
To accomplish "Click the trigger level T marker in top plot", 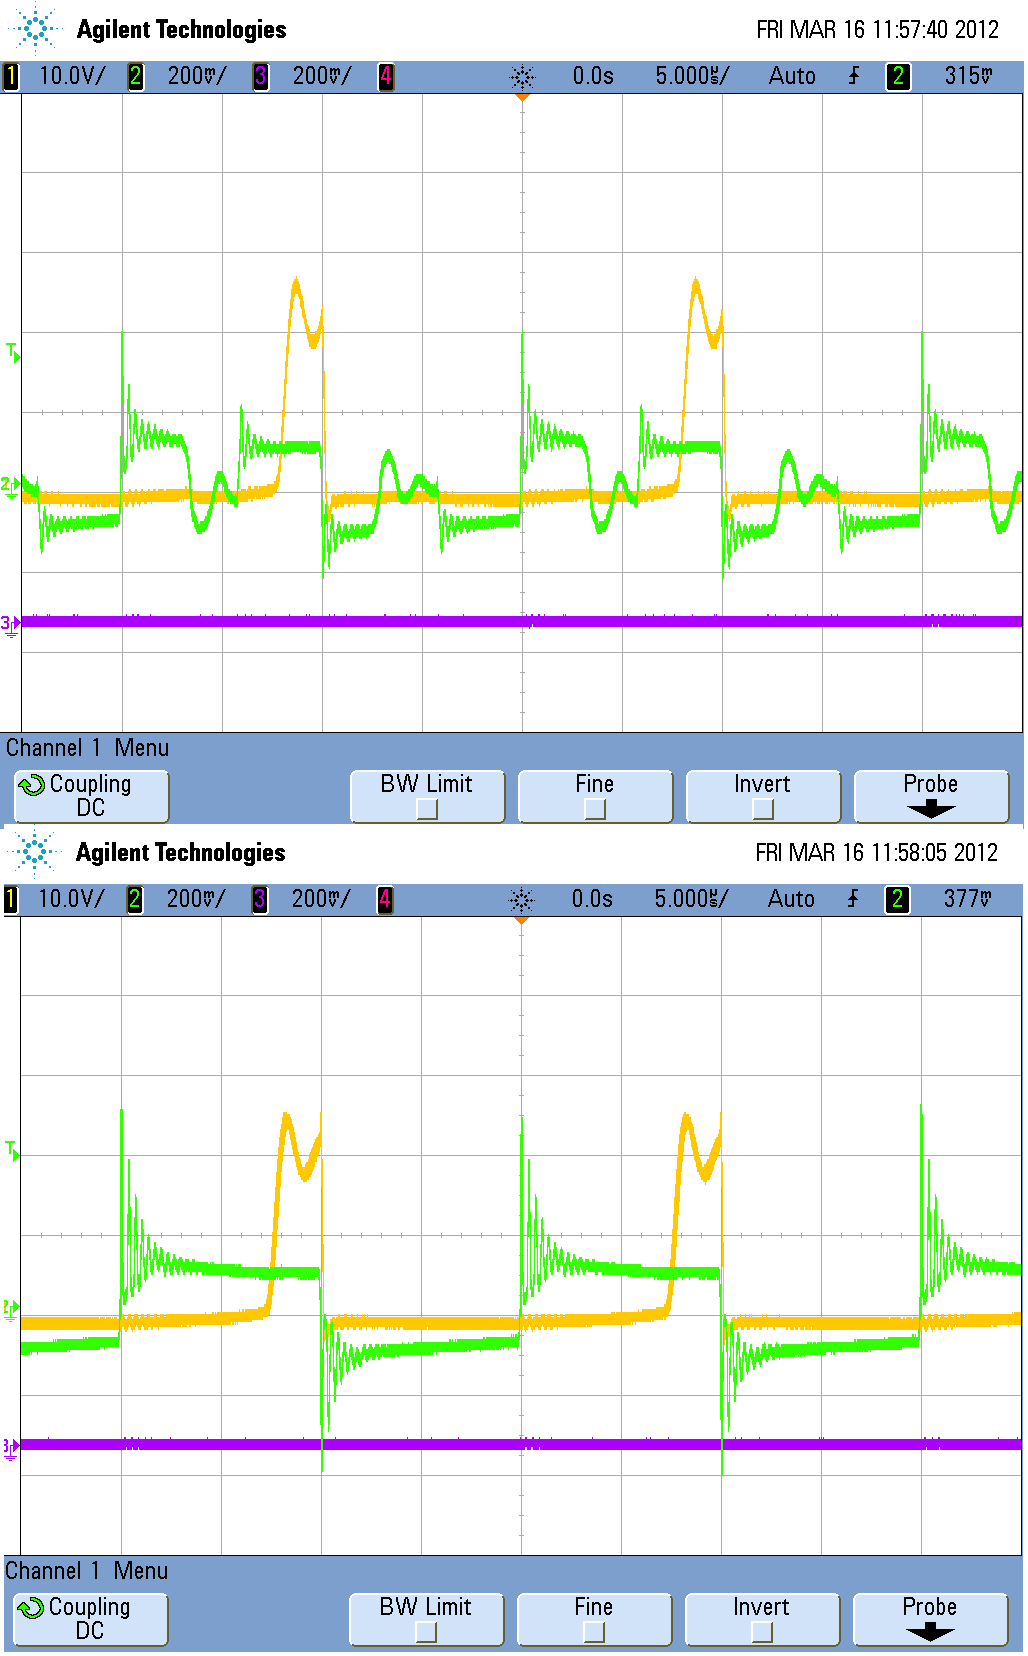I will tap(12, 352).
